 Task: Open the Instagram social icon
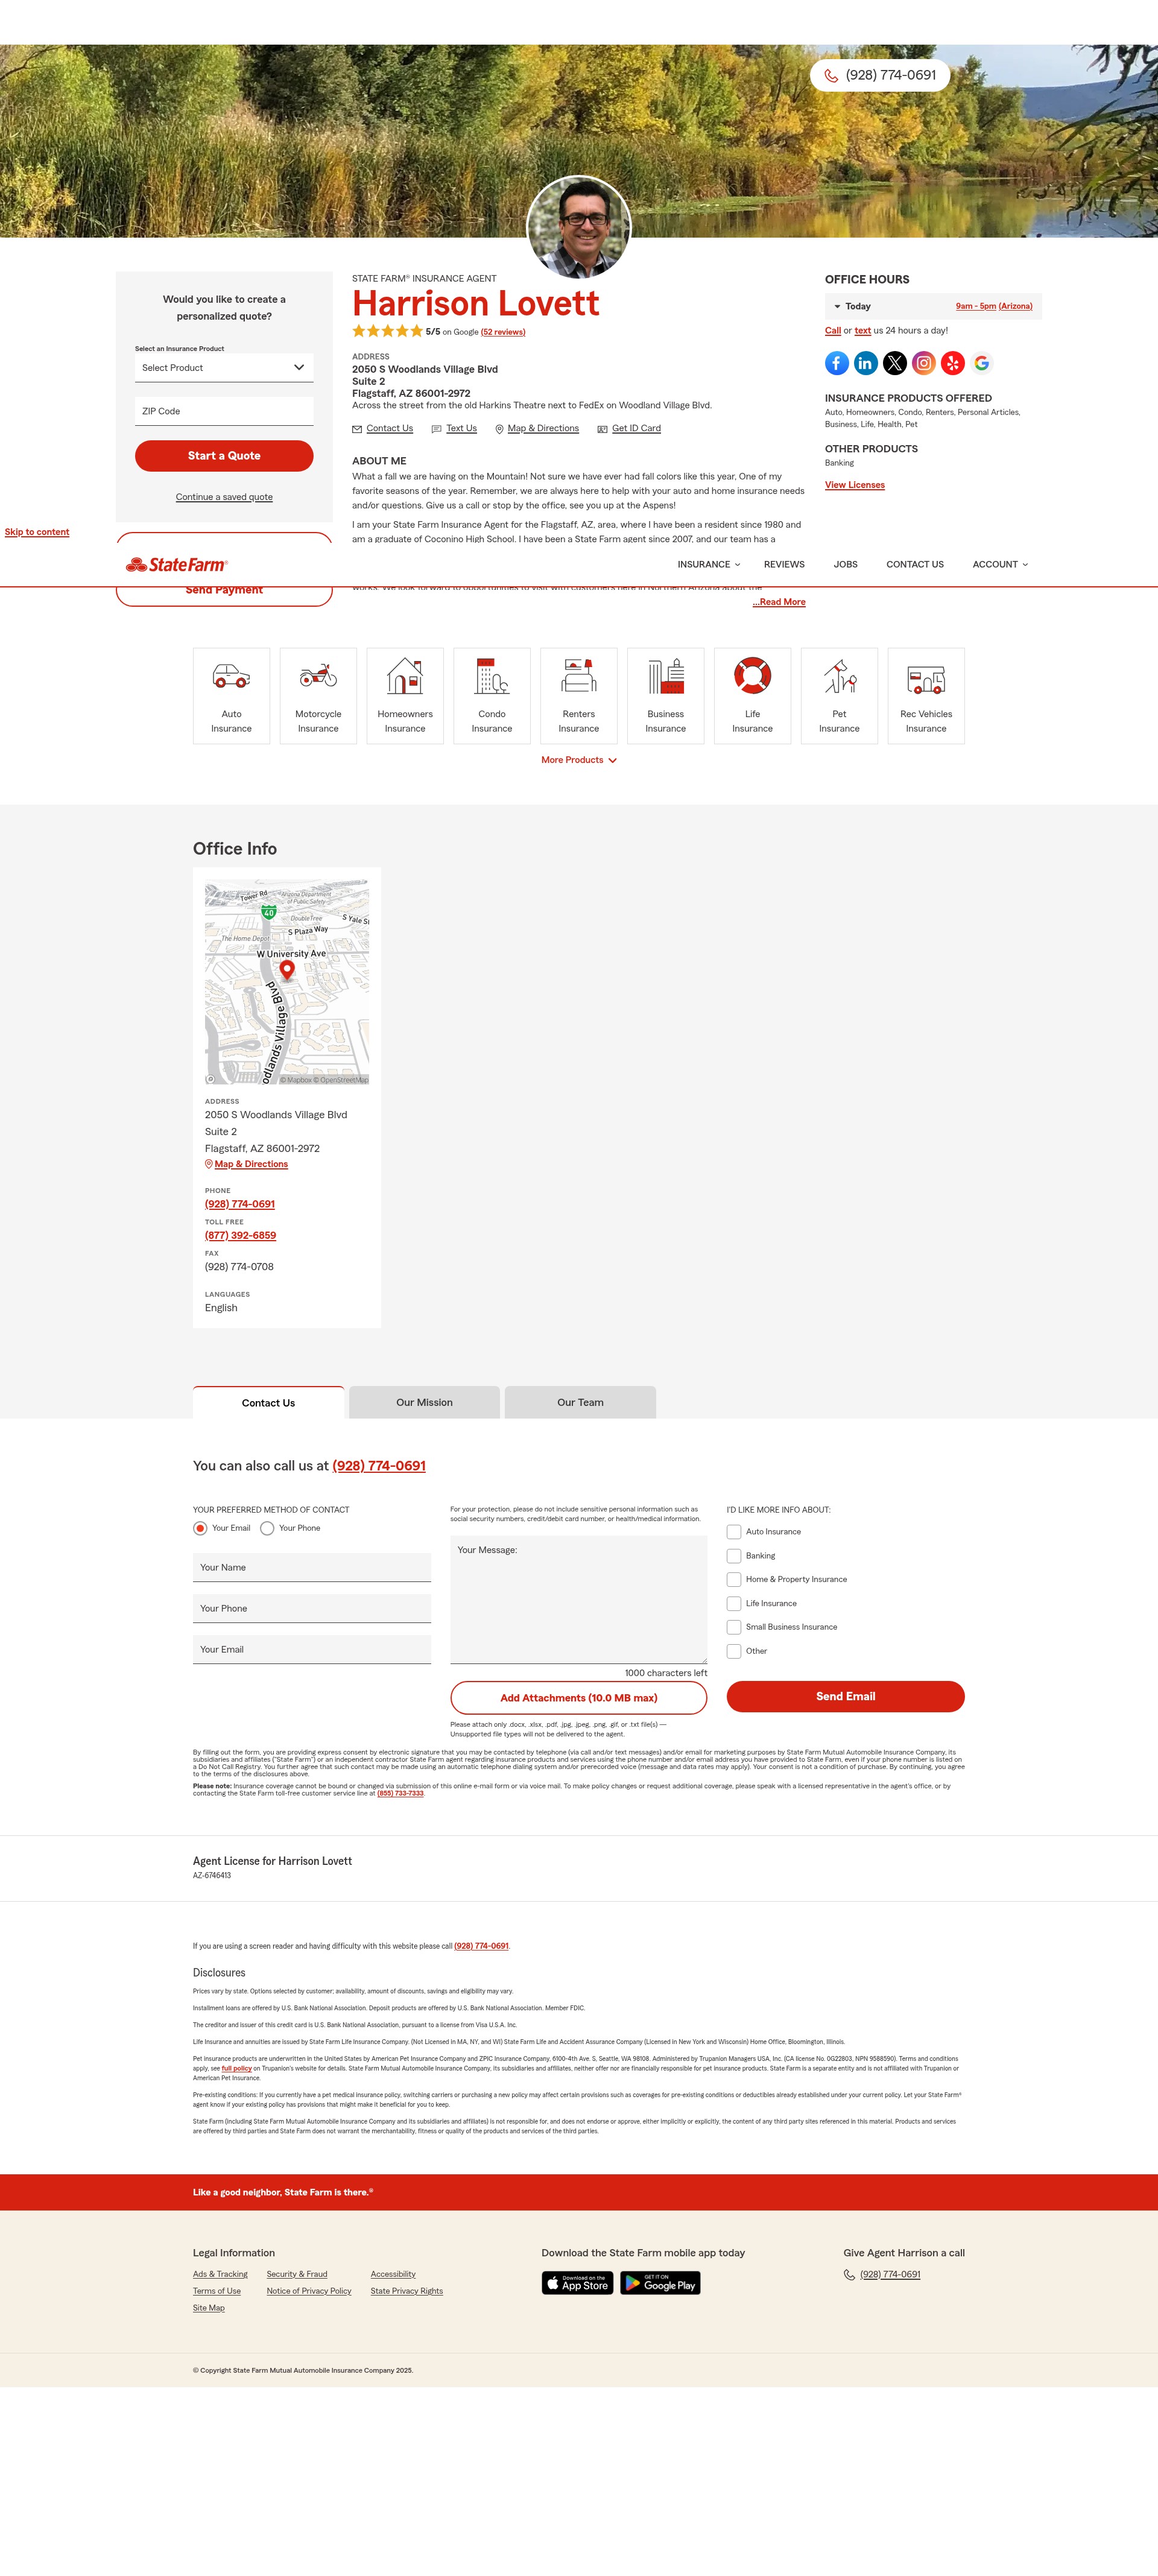pyautogui.click(x=924, y=363)
